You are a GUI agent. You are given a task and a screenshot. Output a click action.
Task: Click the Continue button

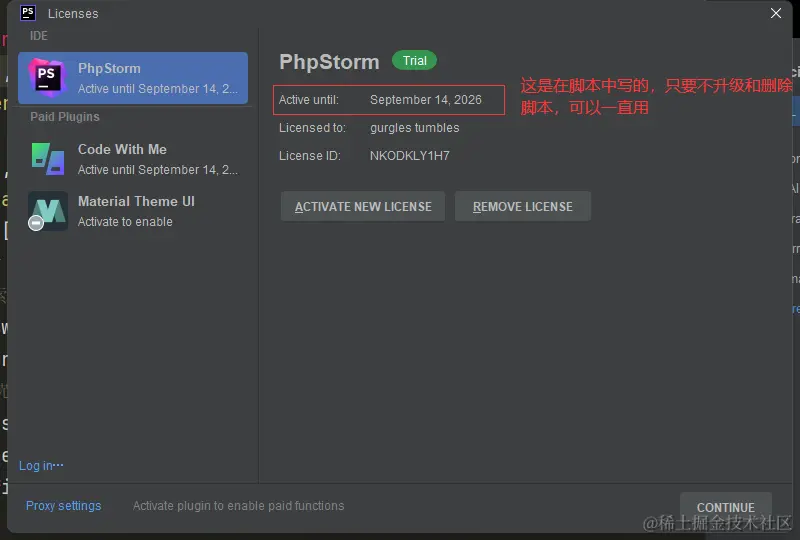726,507
